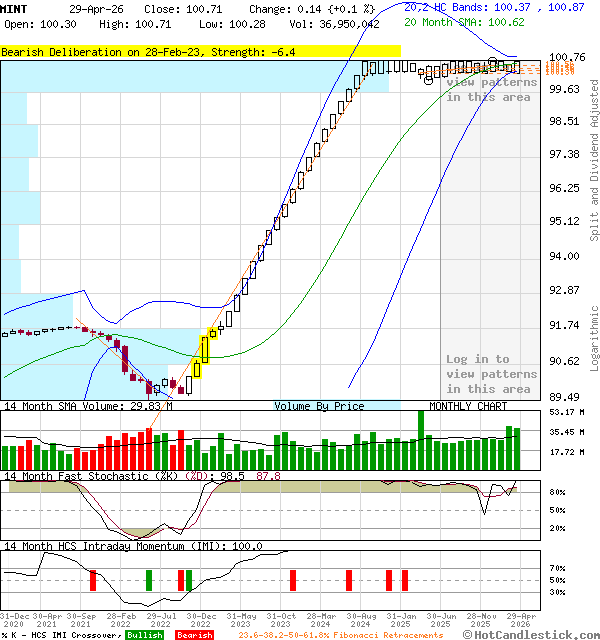Click the red Bearish legend box
600x640 pixels.
tap(194, 635)
